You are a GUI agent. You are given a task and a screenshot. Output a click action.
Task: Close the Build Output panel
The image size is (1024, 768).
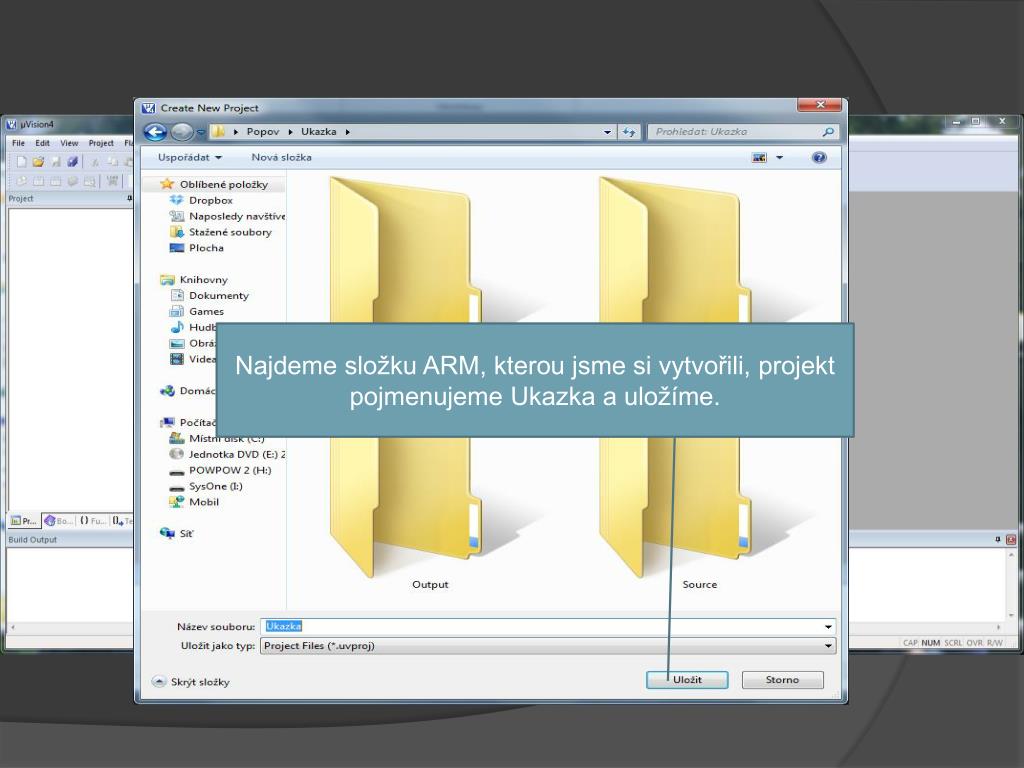1011,539
